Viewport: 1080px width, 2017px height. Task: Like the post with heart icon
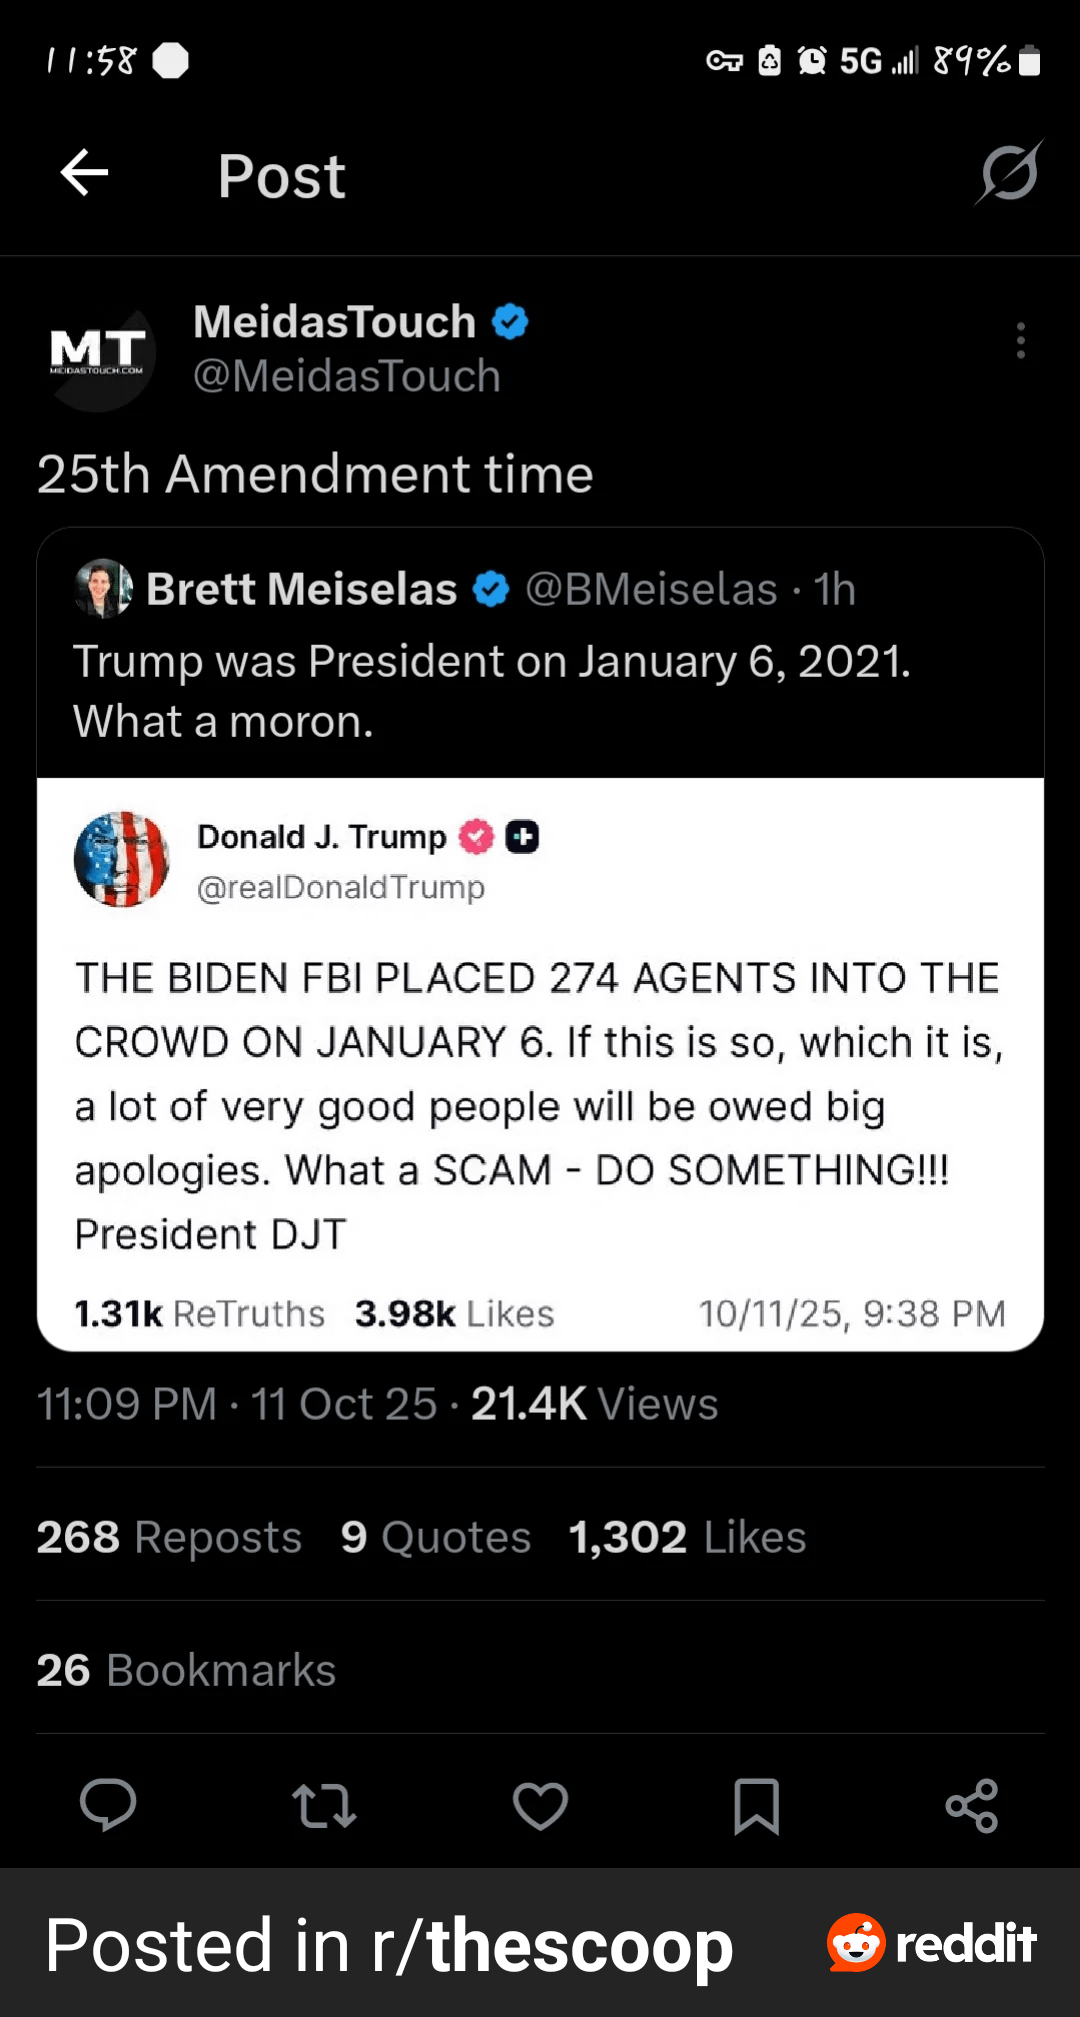click(540, 1805)
